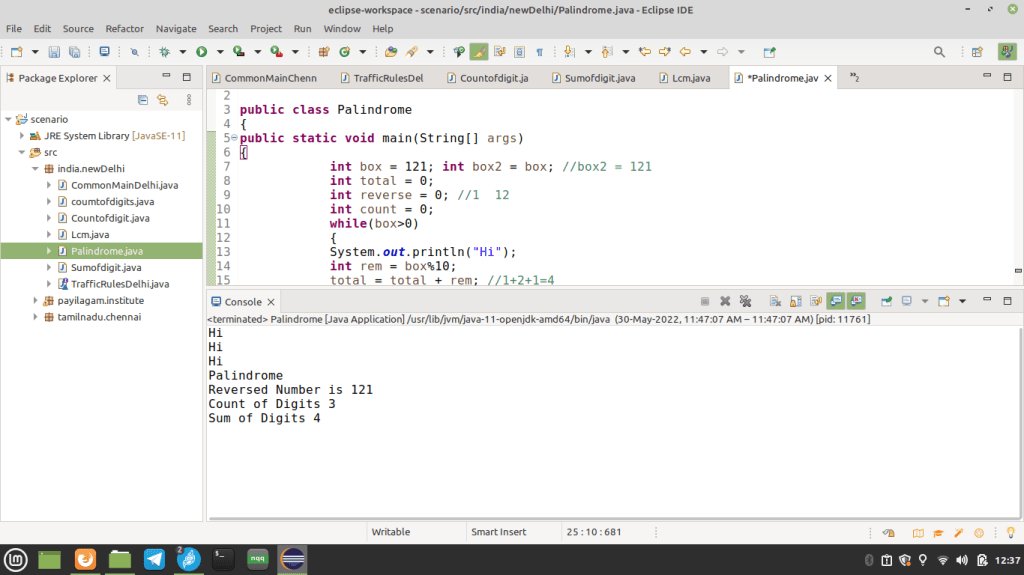Click the Remove All Terminated Launches icon
Image resolution: width=1024 pixels, height=575 pixels.
[x=745, y=301]
